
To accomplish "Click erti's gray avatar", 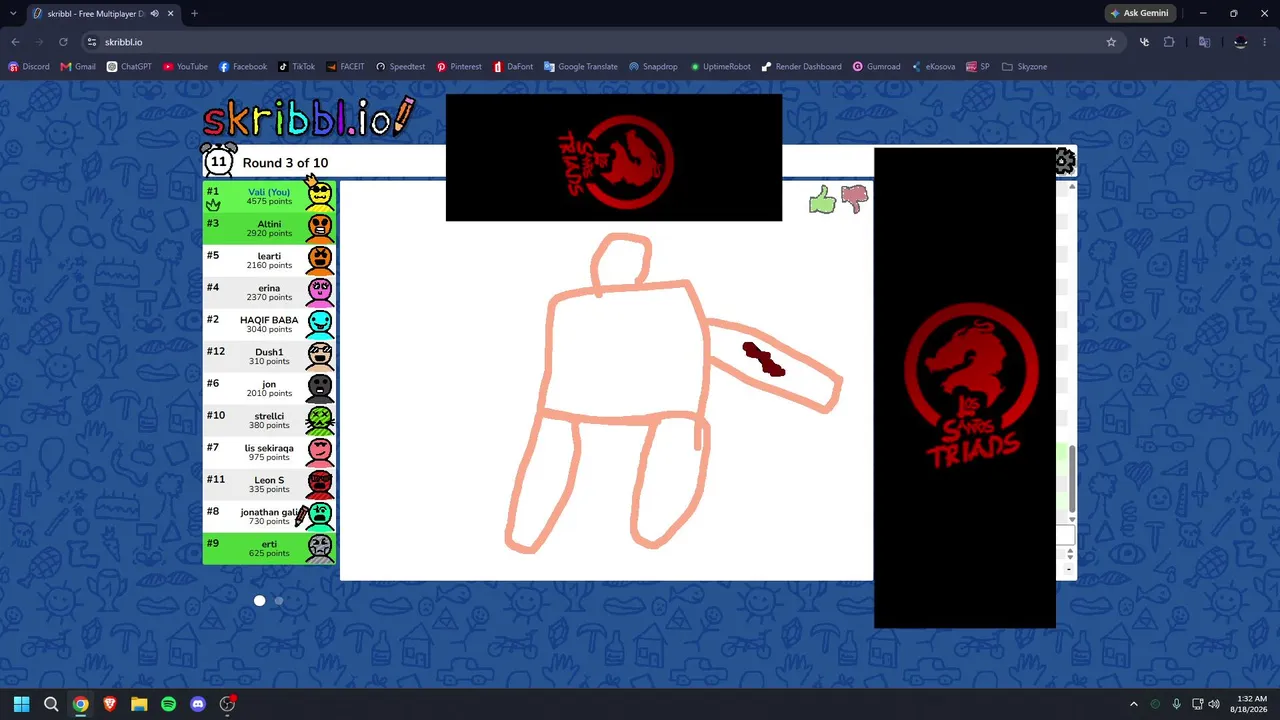I will [320, 548].
